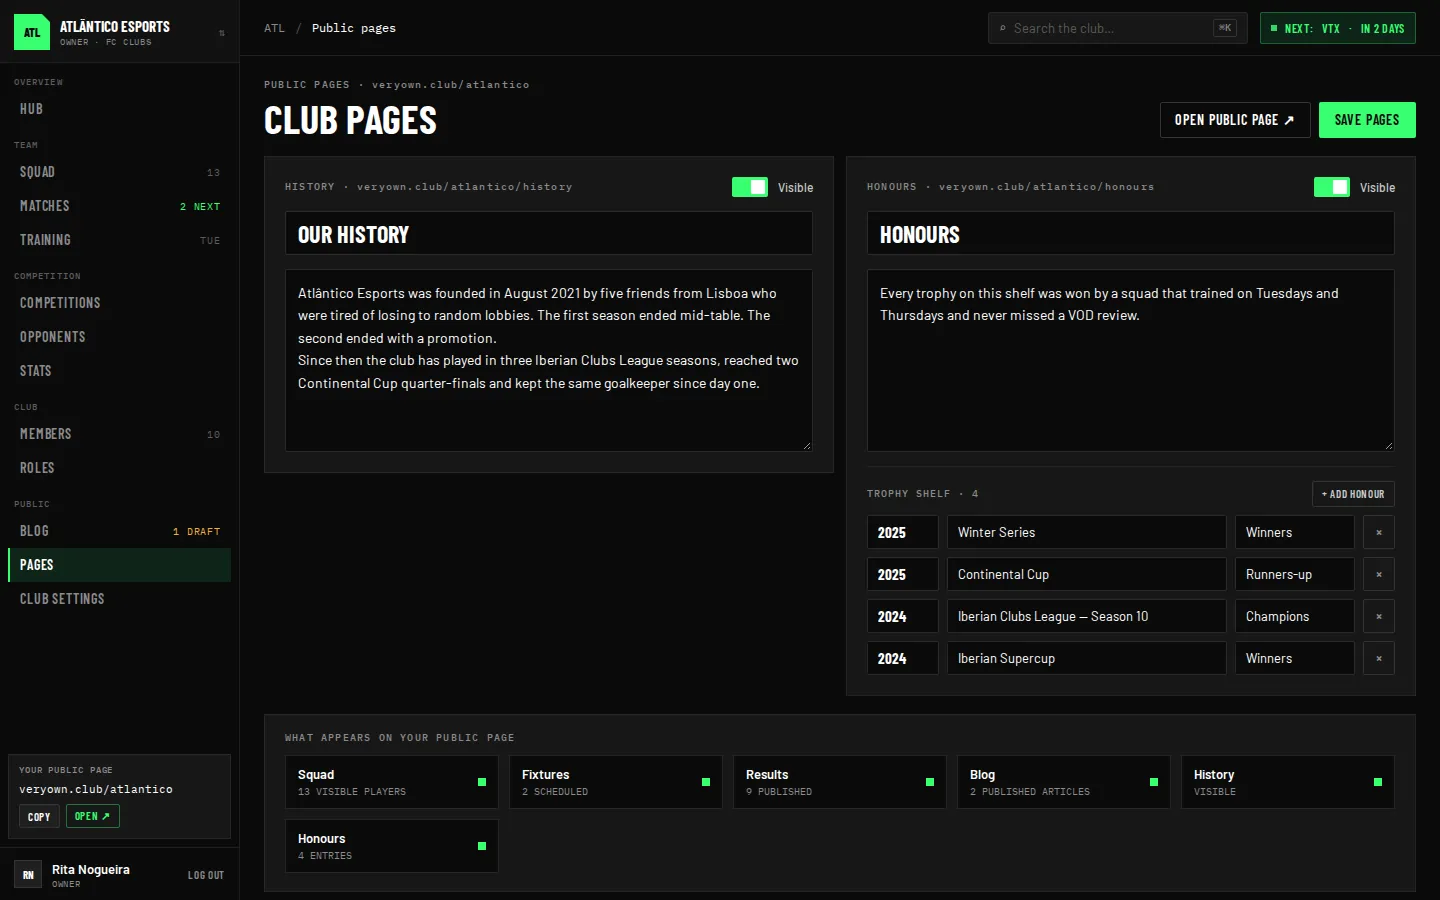Remove the Continental Cup honour row
Viewport: 1440px width, 900px height.
pyautogui.click(x=1379, y=574)
